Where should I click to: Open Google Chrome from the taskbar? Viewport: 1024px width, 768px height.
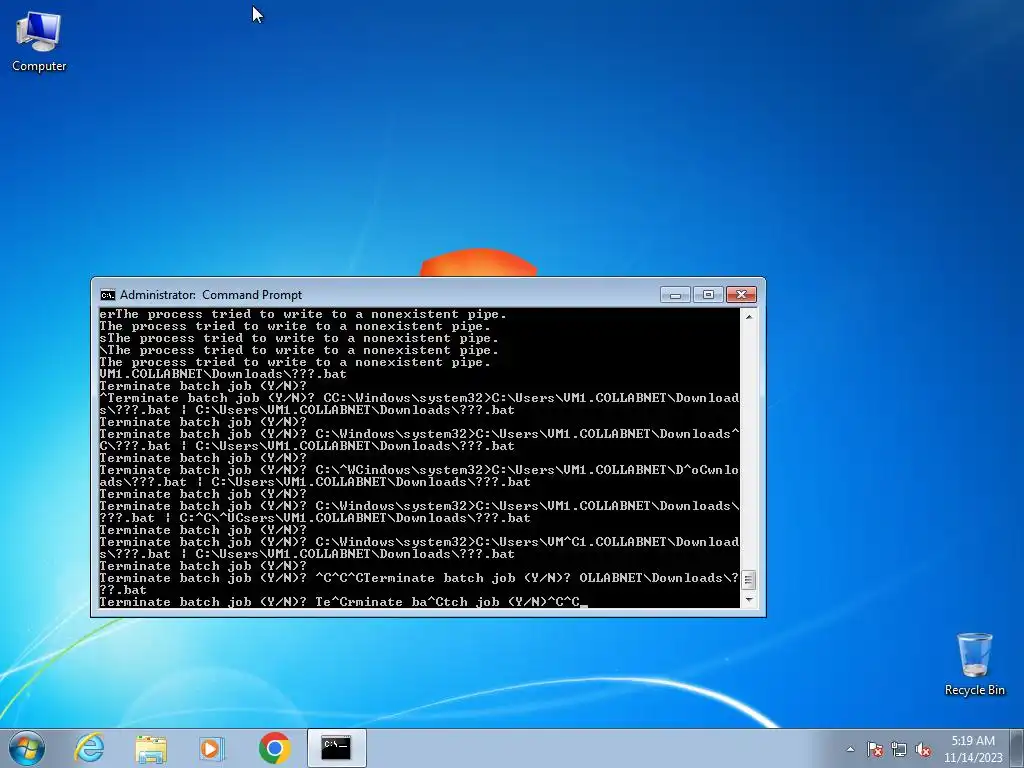click(x=274, y=748)
